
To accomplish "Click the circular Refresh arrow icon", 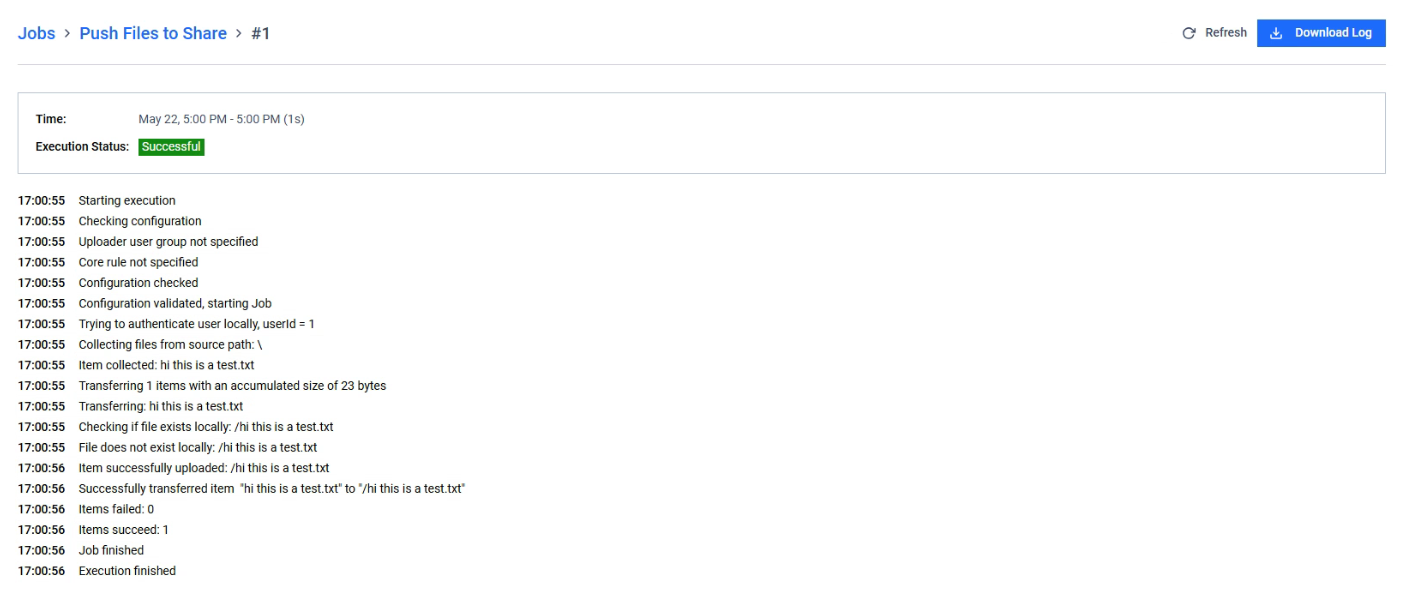I will tap(1189, 33).
